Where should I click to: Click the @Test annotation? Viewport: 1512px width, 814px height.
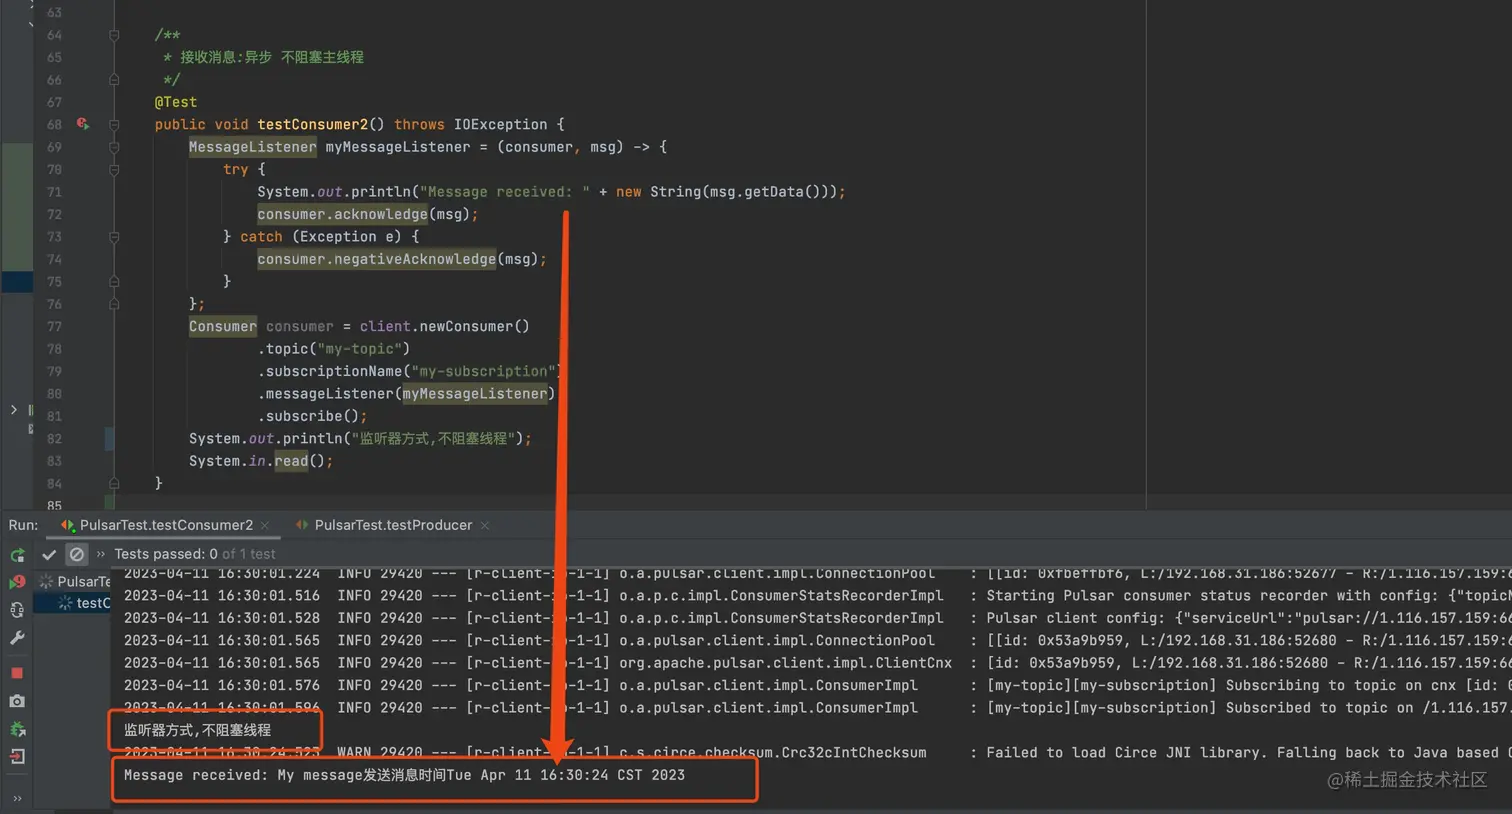176,102
